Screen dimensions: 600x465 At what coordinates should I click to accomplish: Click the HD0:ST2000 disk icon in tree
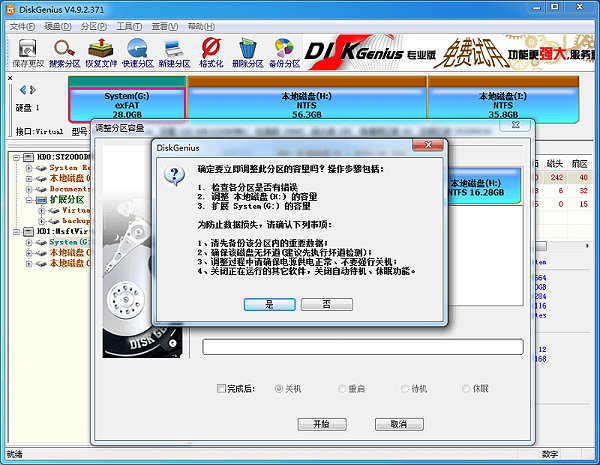(x=28, y=157)
